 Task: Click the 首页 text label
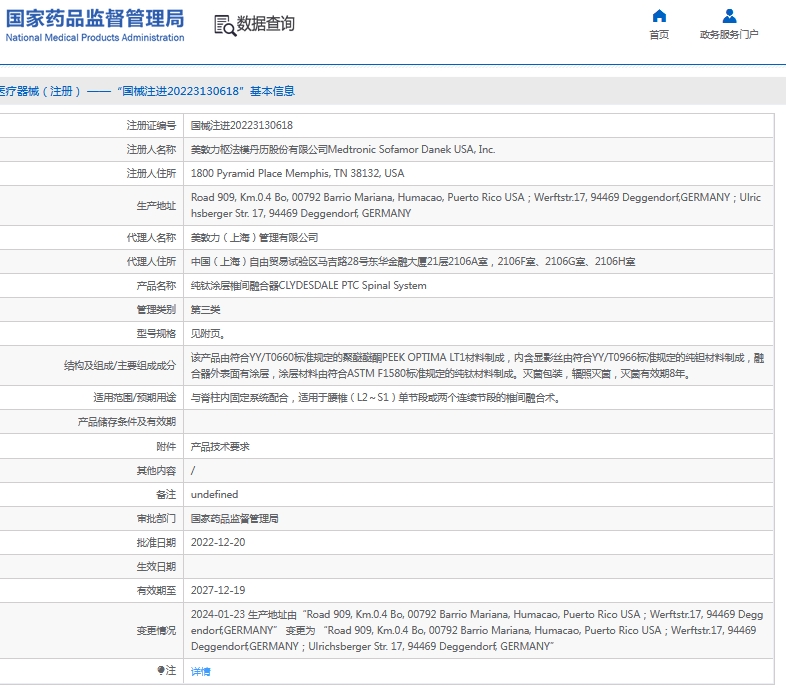coord(659,35)
